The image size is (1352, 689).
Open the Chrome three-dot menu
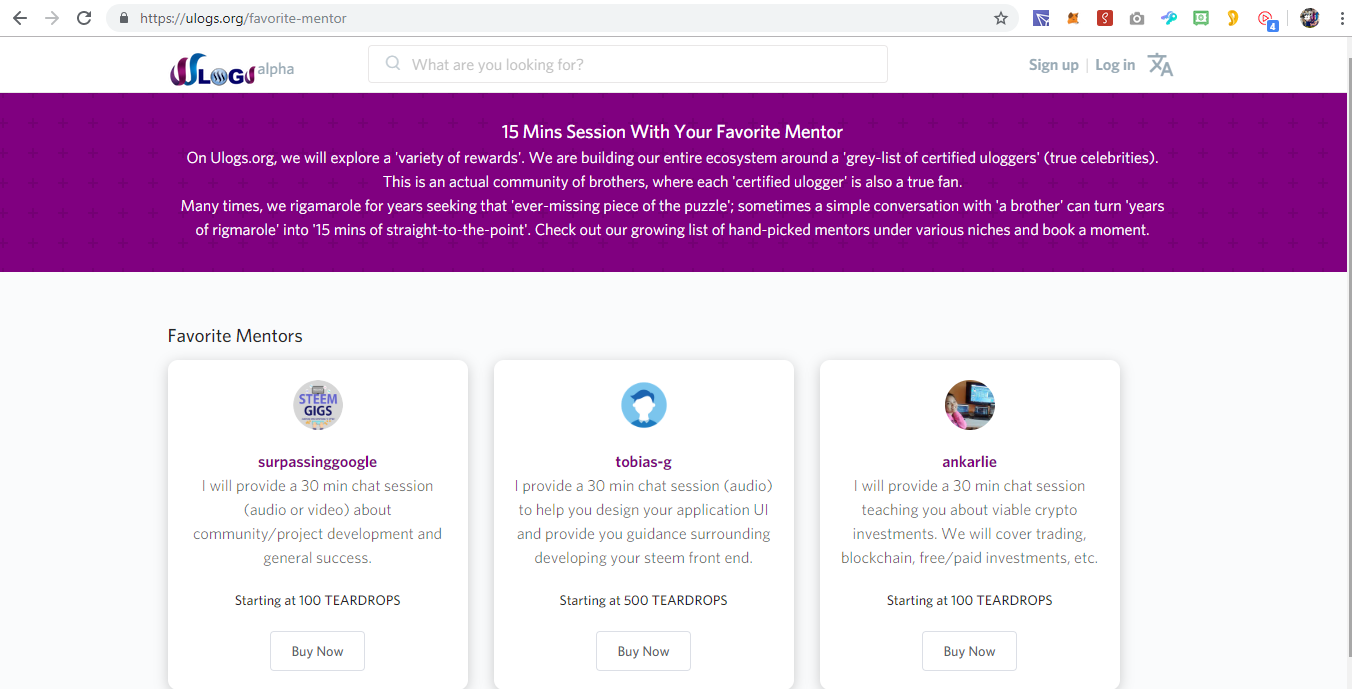1341,18
